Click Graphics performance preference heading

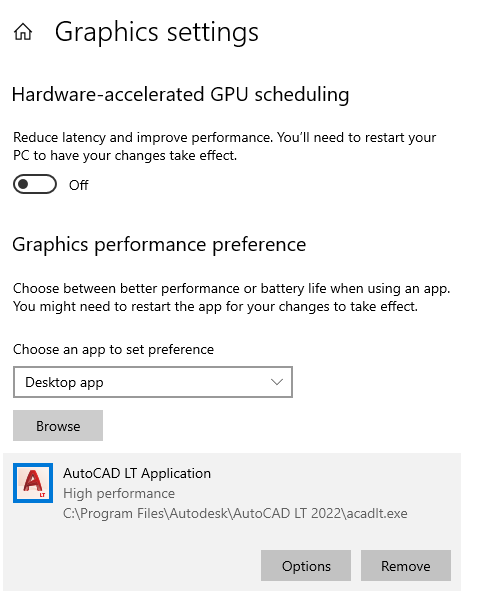pos(159,245)
